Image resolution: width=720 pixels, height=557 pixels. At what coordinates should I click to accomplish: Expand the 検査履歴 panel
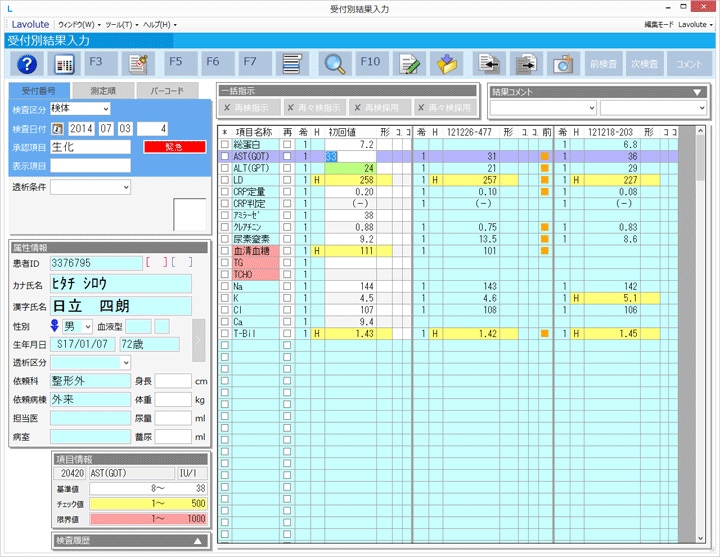pyautogui.click(x=197, y=541)
